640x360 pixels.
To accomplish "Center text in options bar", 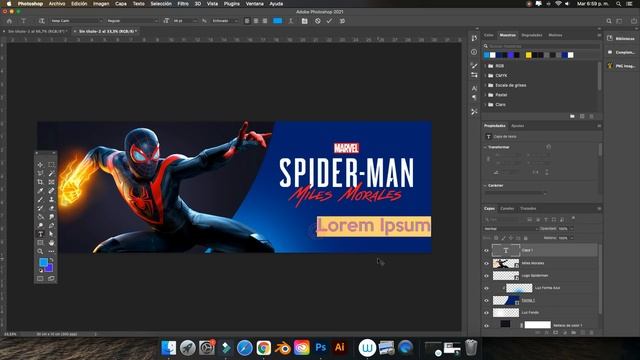I will click(x=256, y=21).
